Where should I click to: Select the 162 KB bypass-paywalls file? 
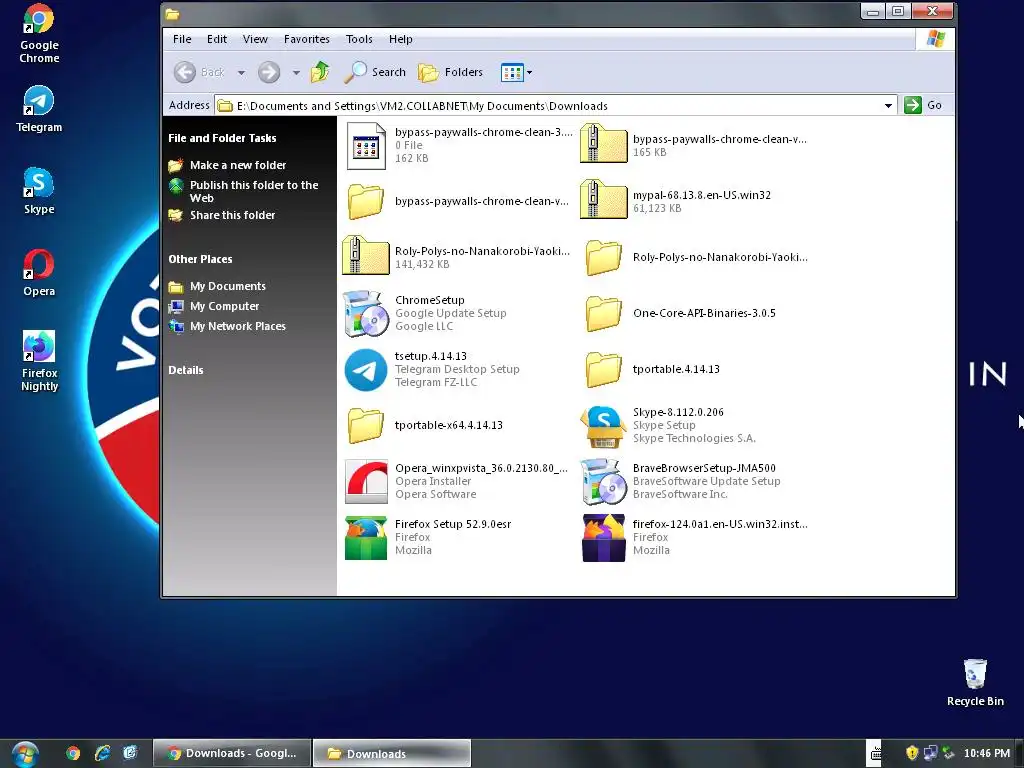click(366, 146)
